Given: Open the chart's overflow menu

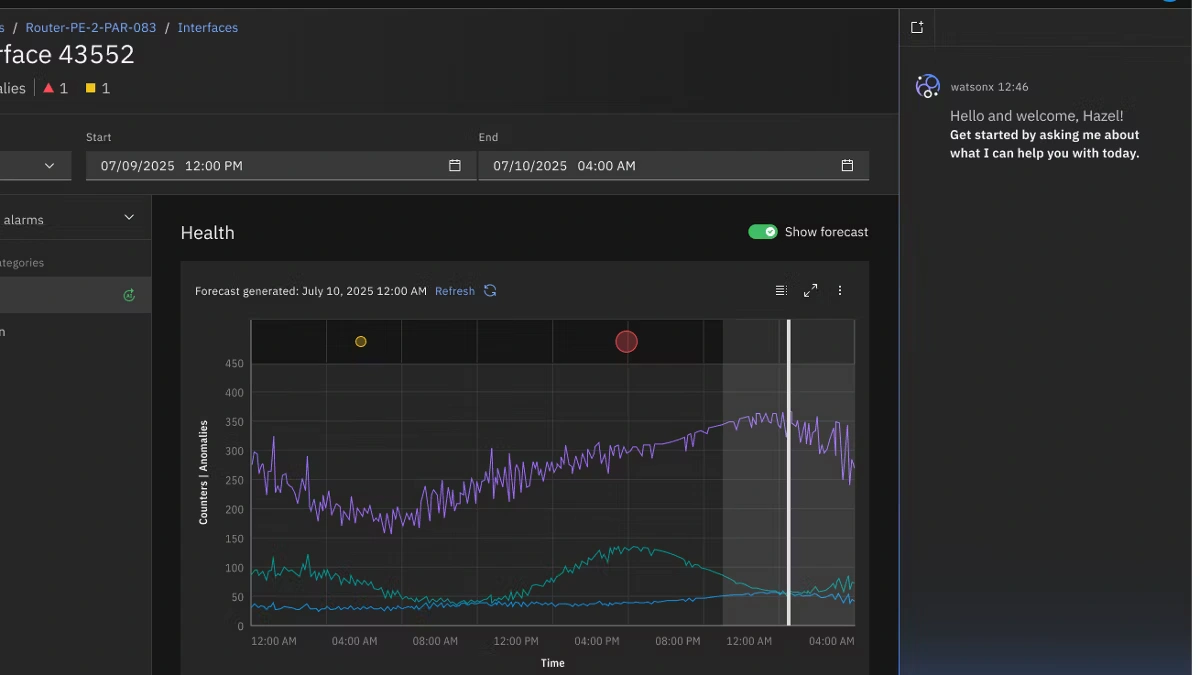Looking at the screenshot, I should [840, 290].
